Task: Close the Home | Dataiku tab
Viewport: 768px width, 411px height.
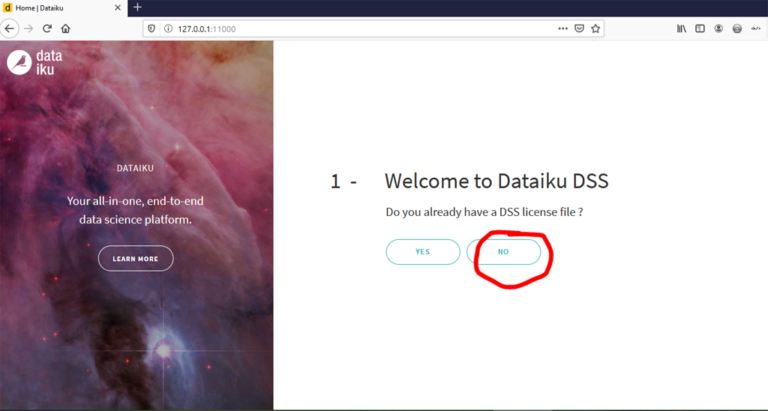Action: (118, 8)
